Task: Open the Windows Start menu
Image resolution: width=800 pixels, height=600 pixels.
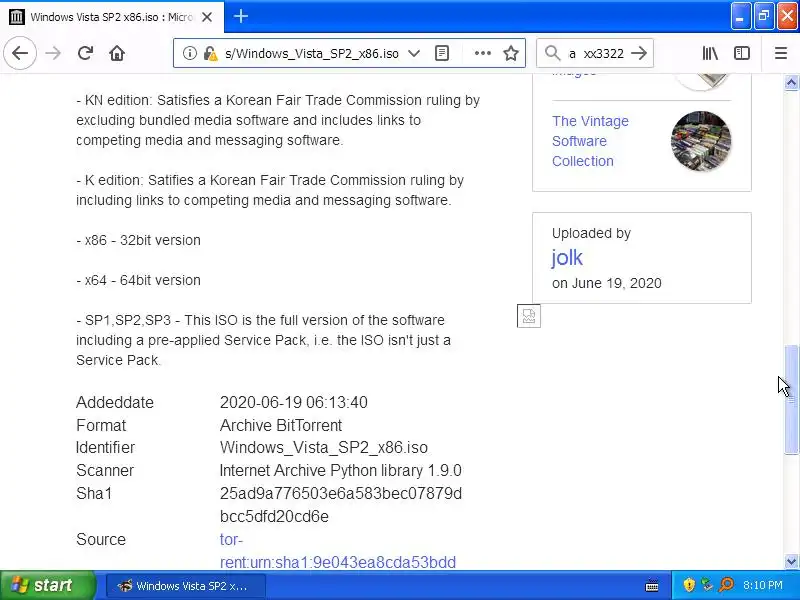Action: [47, 585]
